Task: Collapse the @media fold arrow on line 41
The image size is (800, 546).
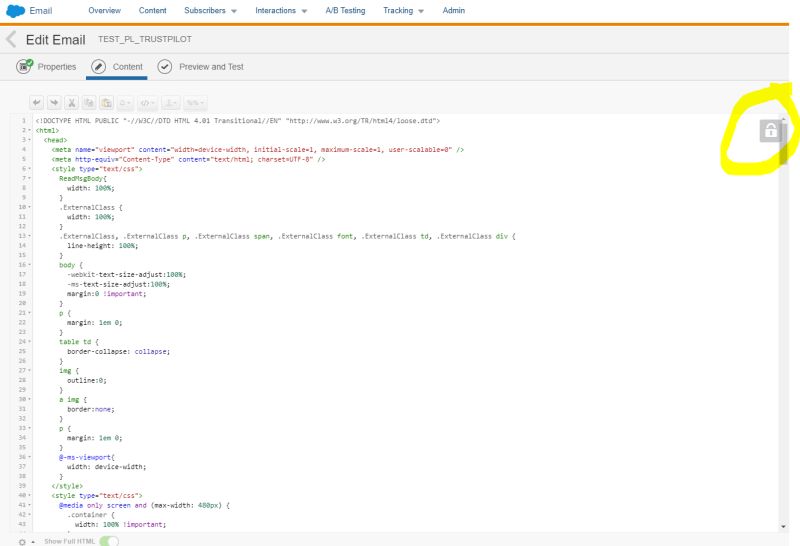Action: click(30, 505)
